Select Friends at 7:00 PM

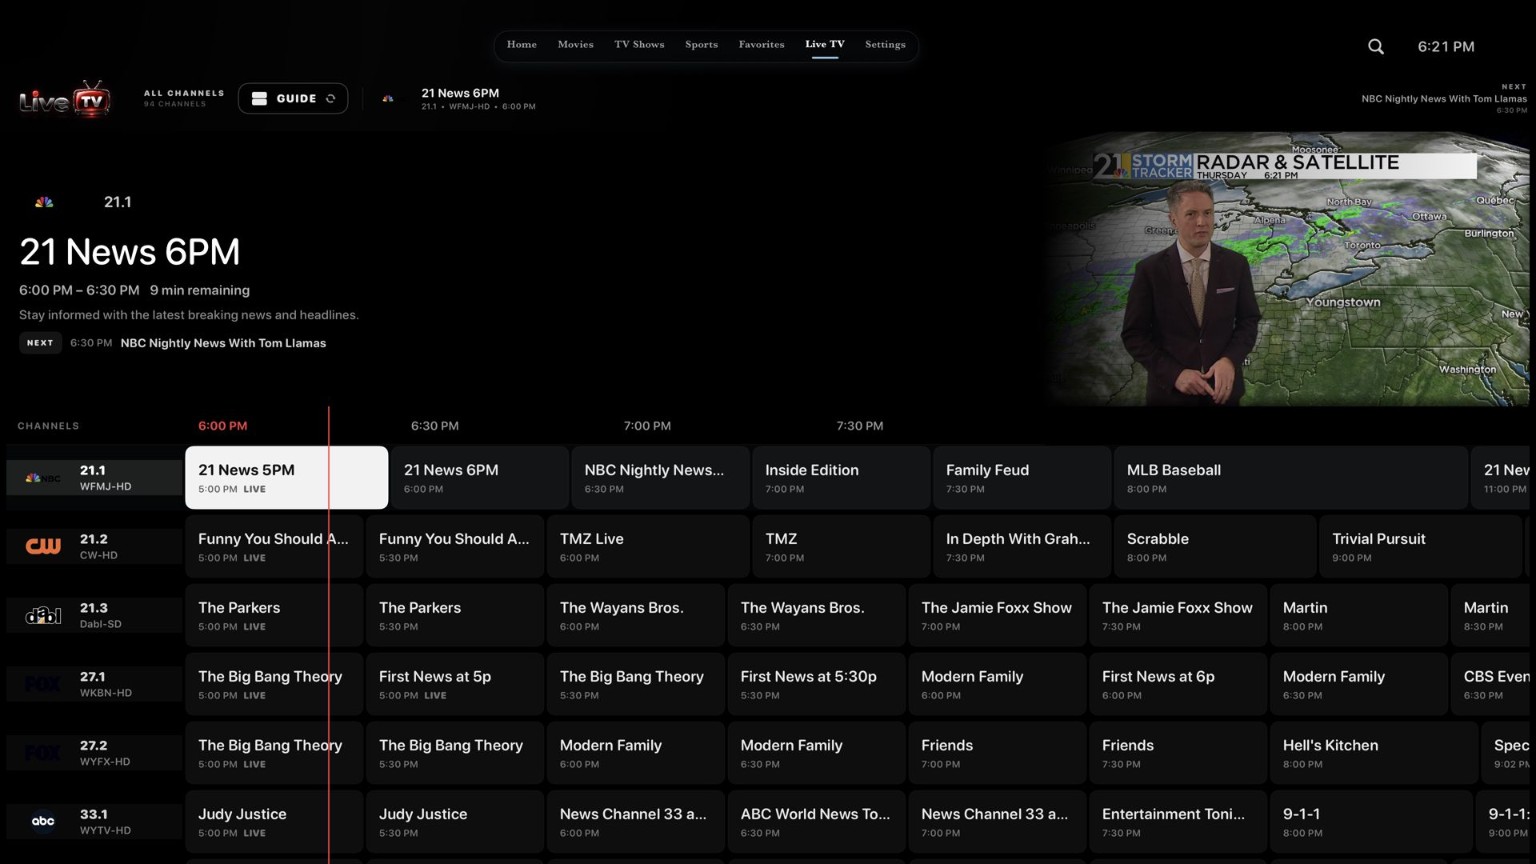coord(997,754)
